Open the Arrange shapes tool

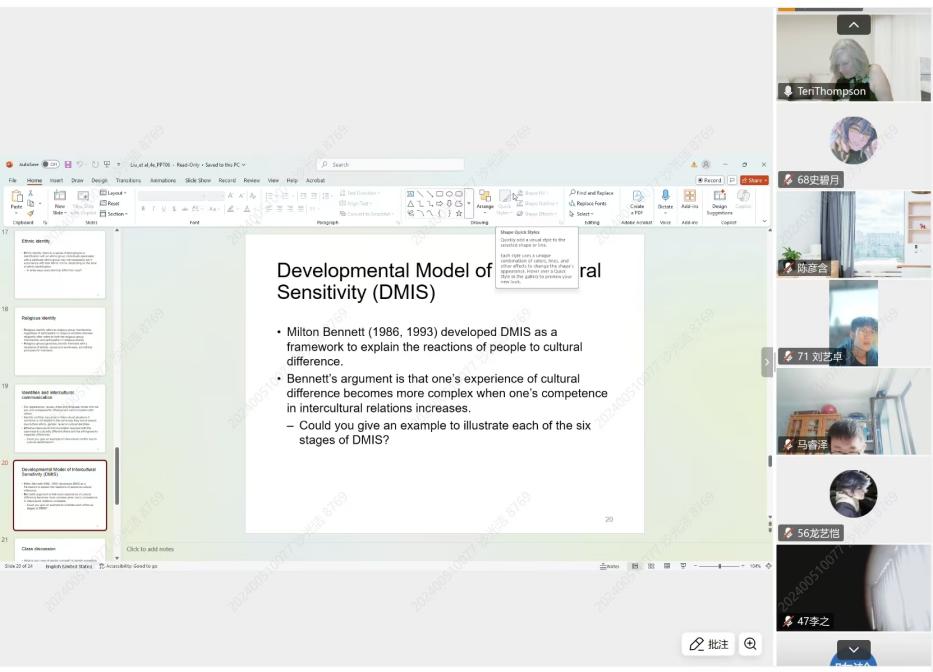(x=485, y=198)
